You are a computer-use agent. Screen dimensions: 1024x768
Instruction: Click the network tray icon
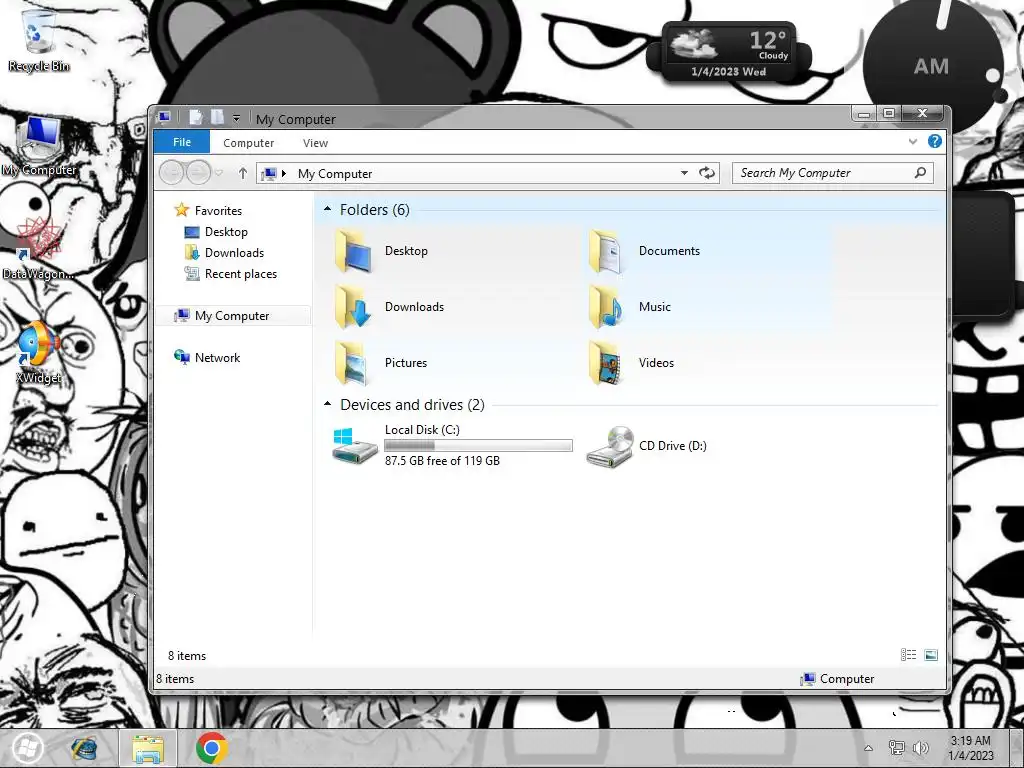point(897,748)
